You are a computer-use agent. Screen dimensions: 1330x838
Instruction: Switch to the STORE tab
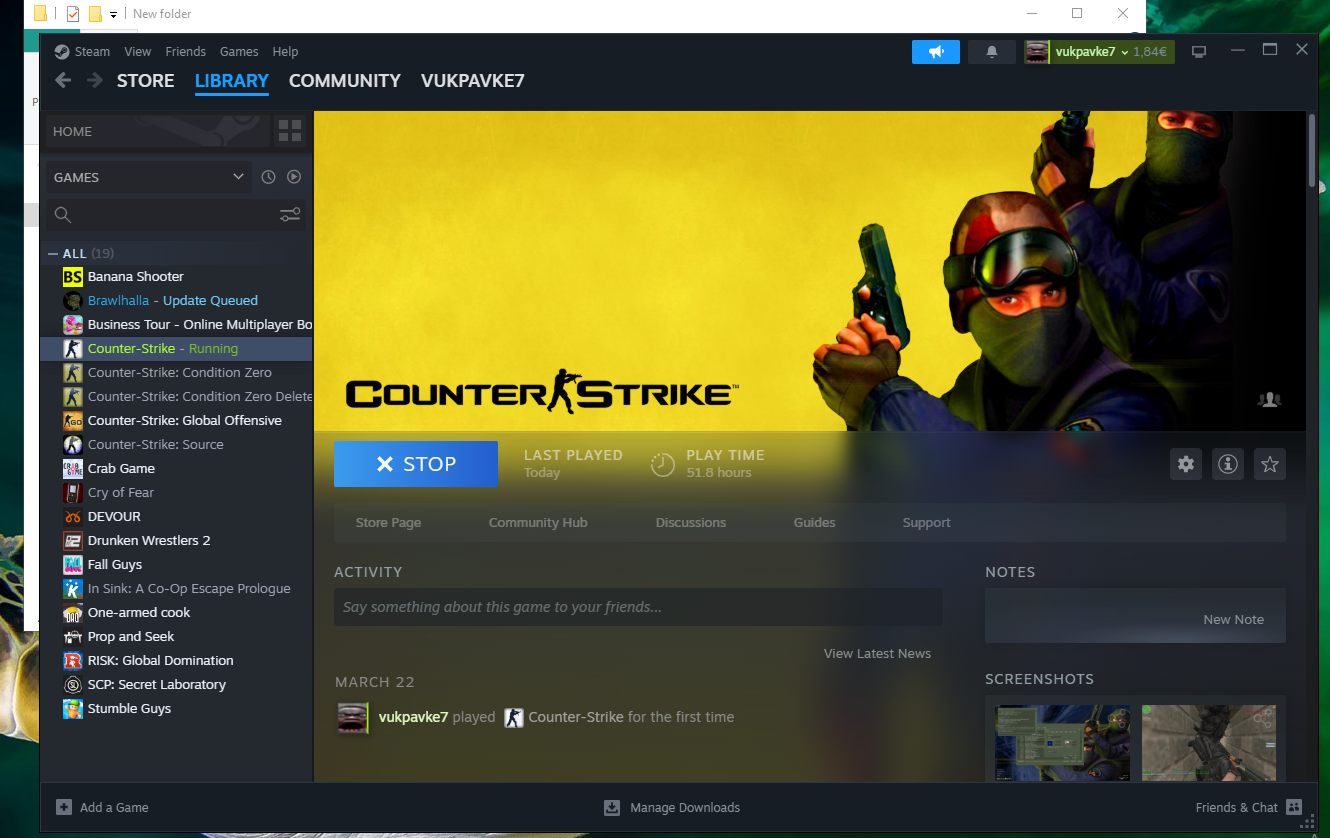click(x=145, y=81)
